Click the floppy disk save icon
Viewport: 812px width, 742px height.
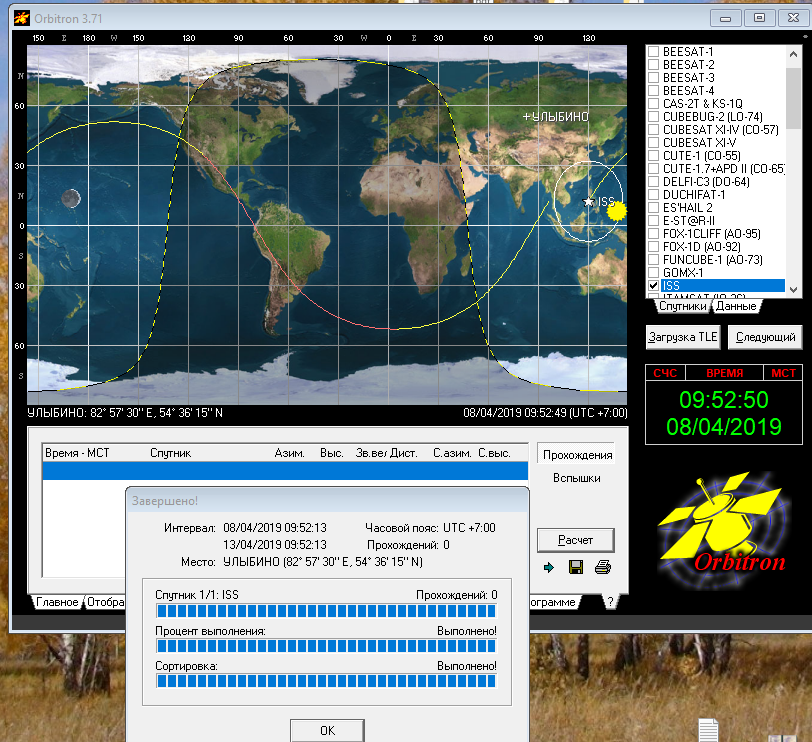tap(576, 567)
